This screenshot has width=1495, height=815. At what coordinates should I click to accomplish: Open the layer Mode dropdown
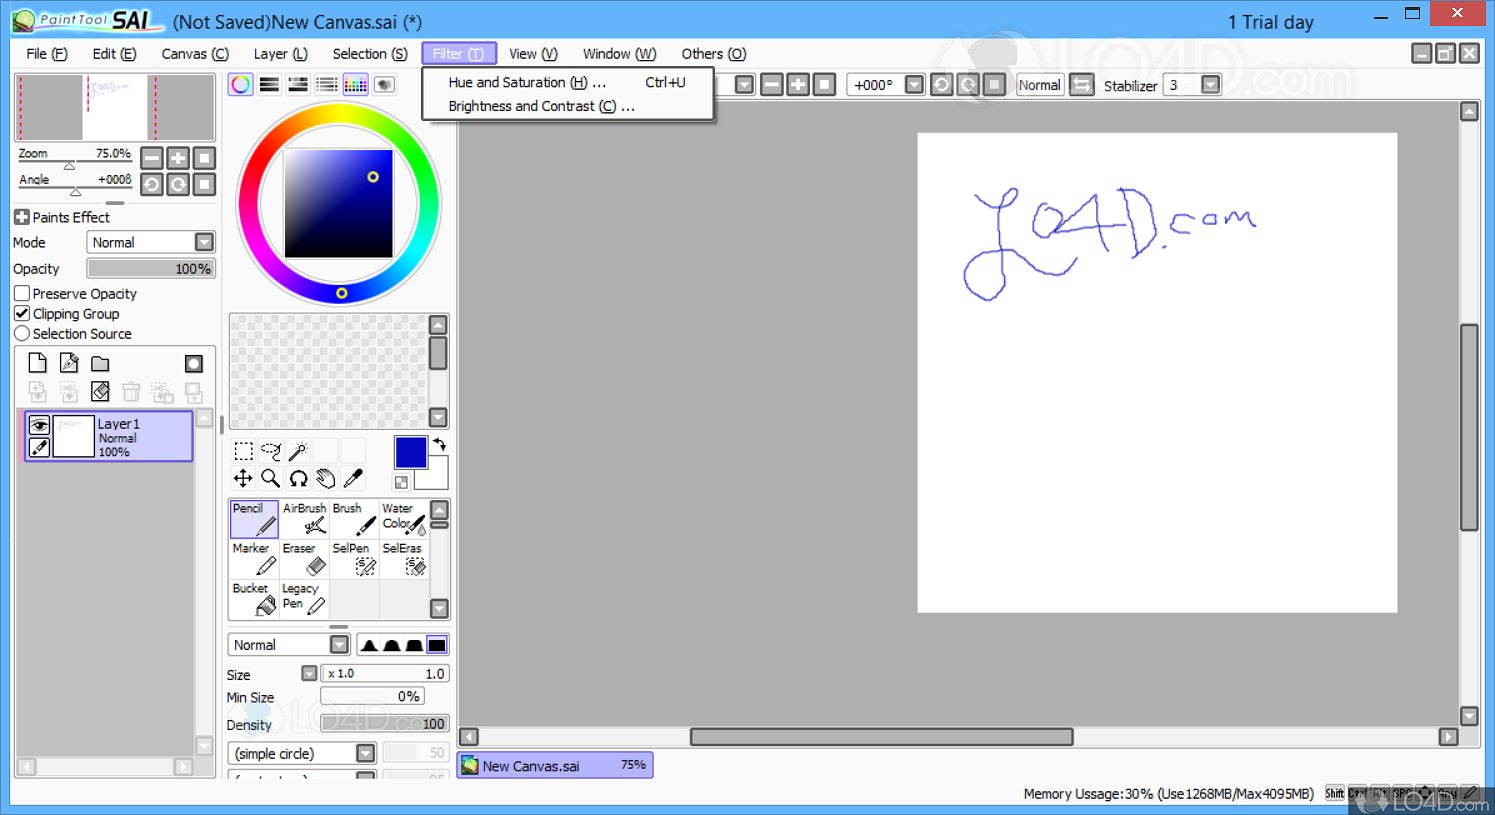pyautogui.click(x=204, y=243)
